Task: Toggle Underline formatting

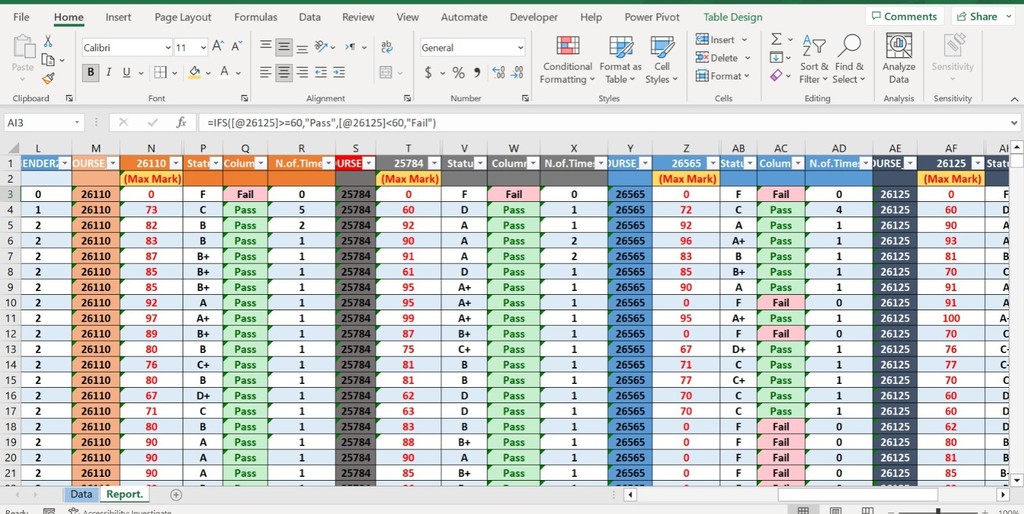Action: (125, 72)
